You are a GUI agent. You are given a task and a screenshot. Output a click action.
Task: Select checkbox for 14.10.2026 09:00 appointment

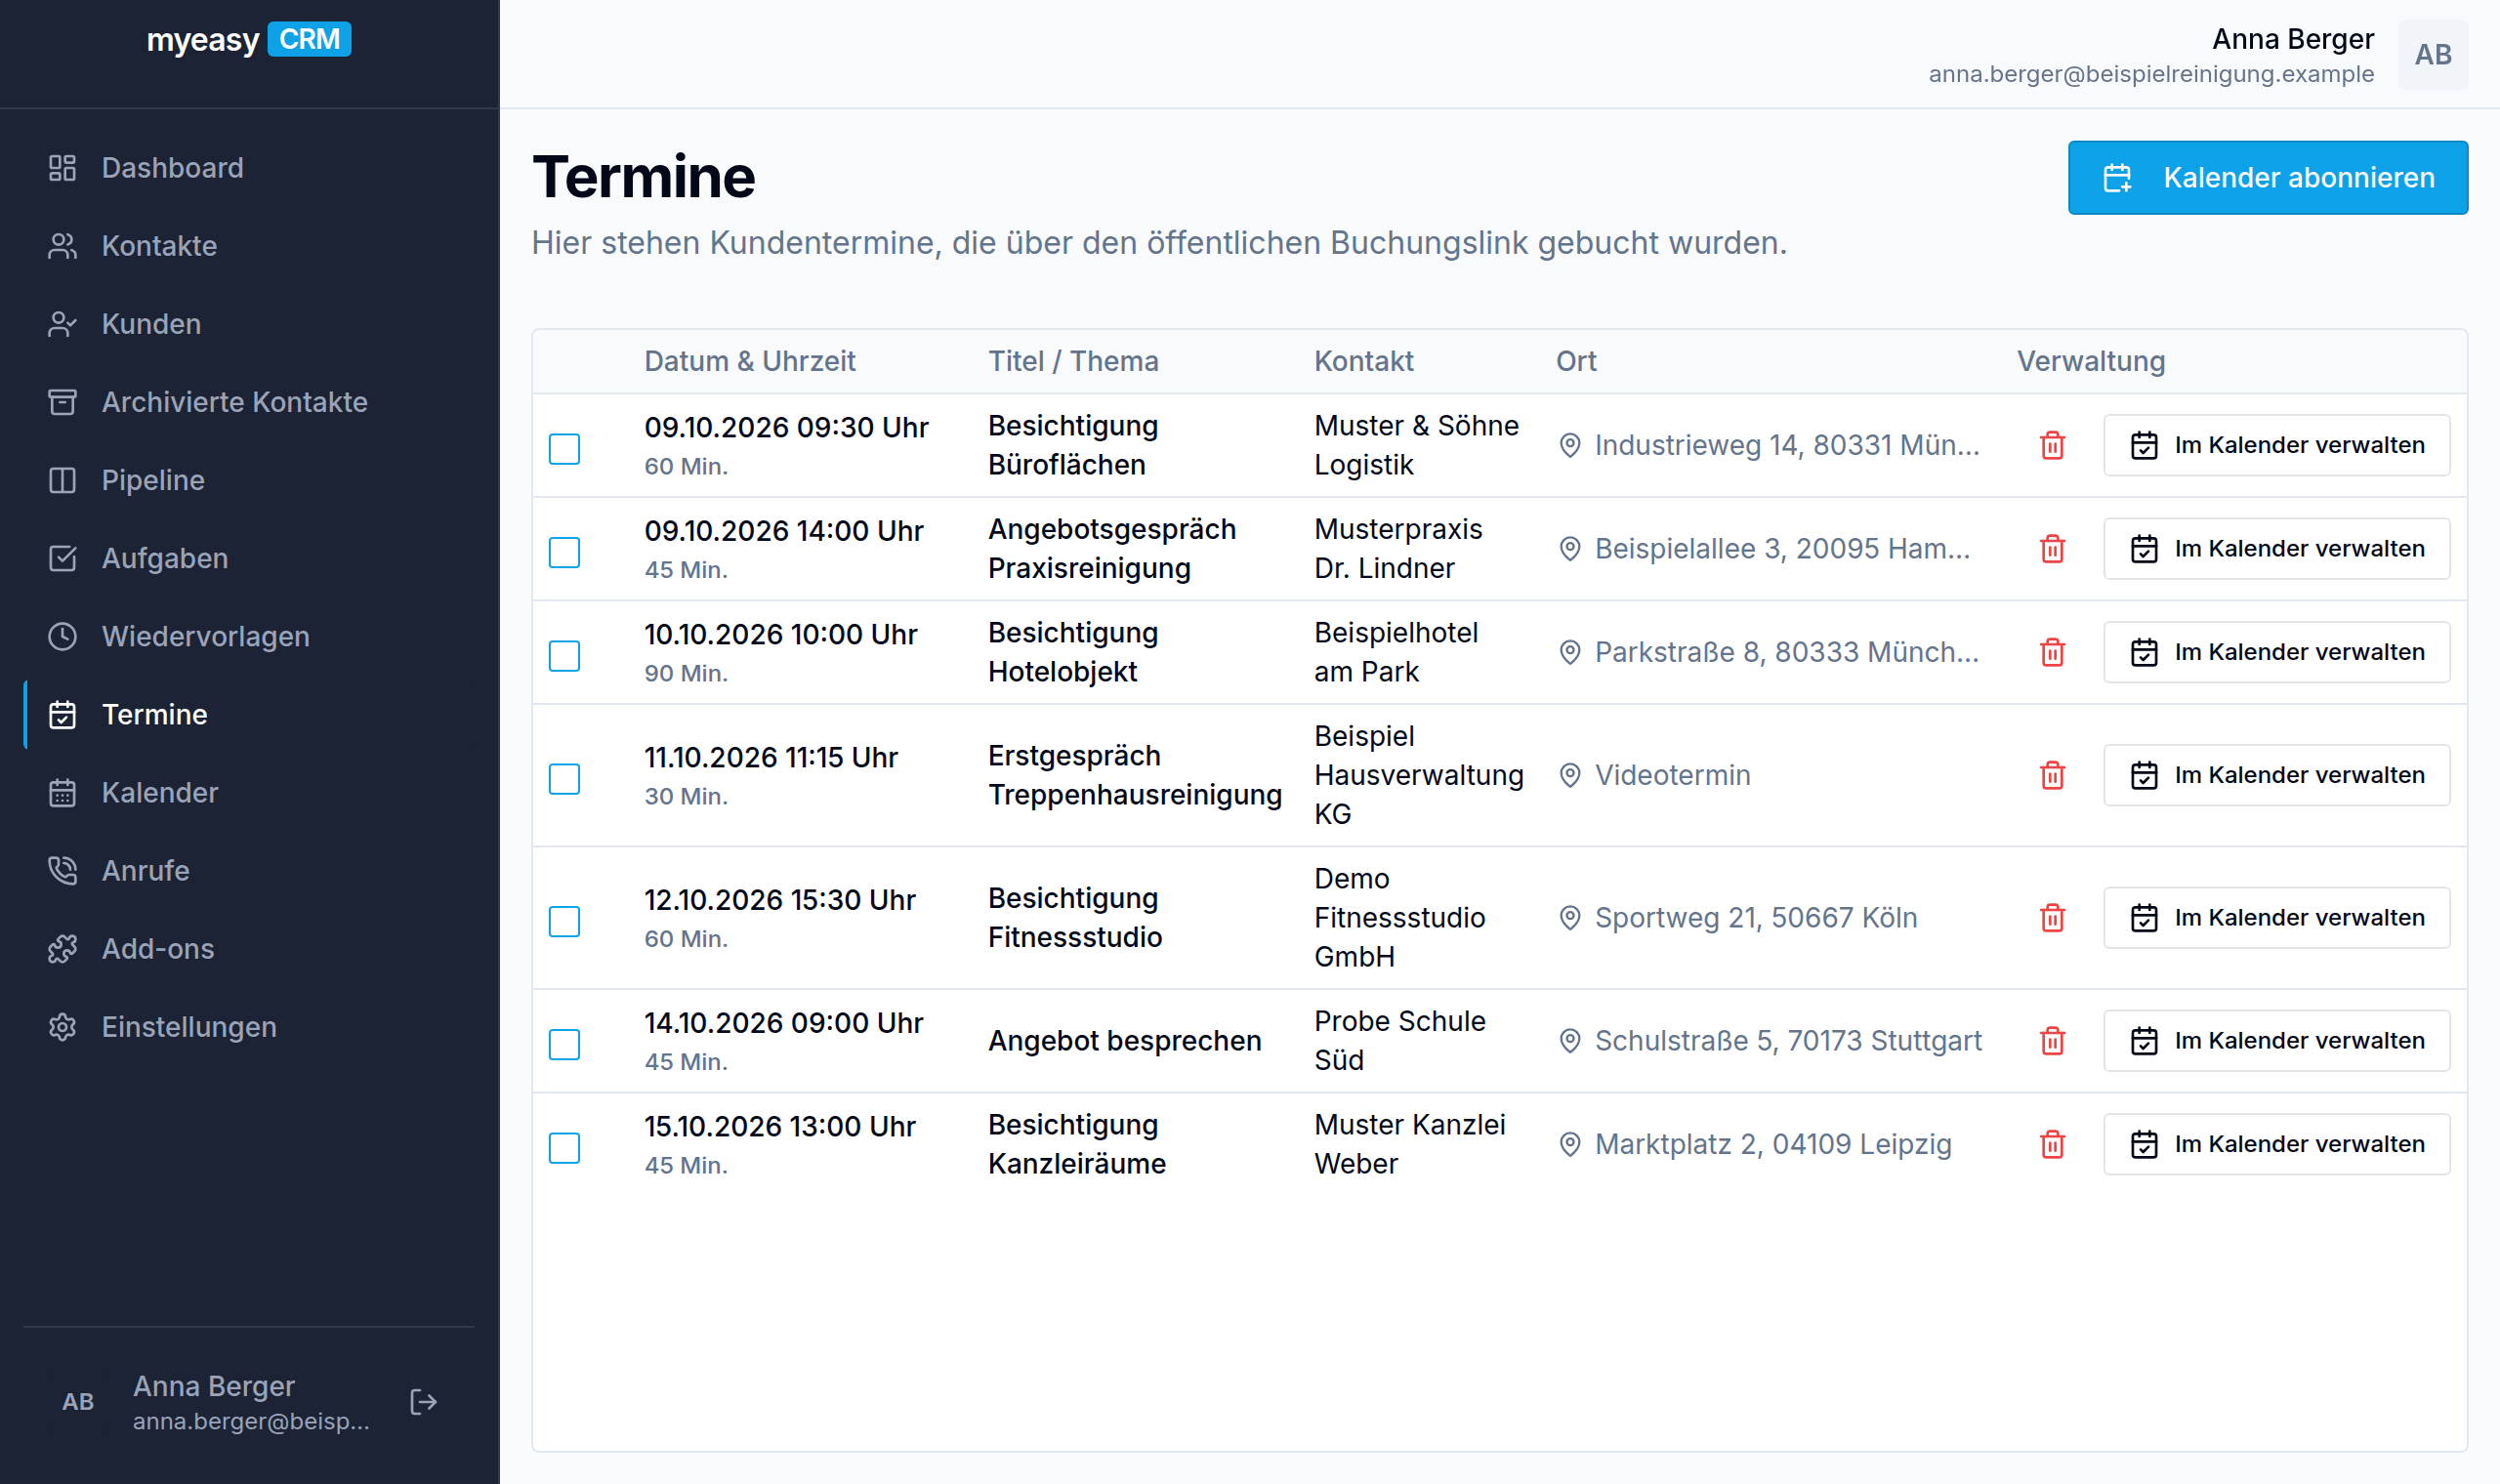coord(564,1045)
